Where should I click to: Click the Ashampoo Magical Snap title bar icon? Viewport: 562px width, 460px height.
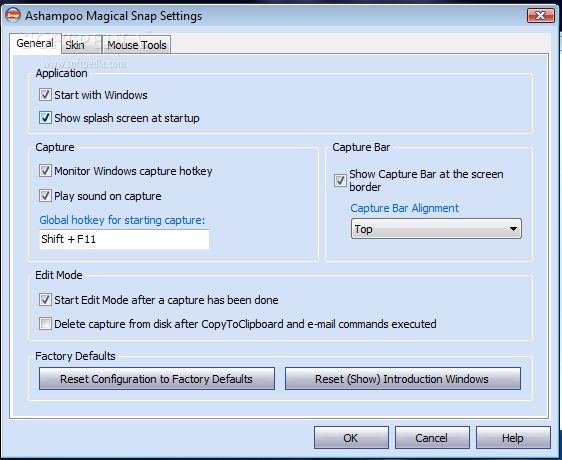coord(13,16)
